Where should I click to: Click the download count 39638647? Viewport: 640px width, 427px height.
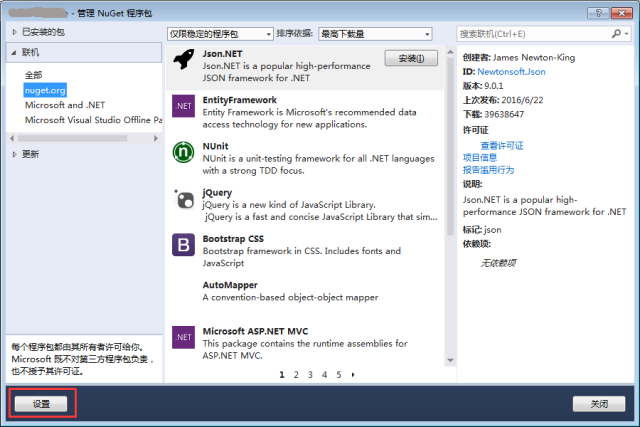[504, 115]
